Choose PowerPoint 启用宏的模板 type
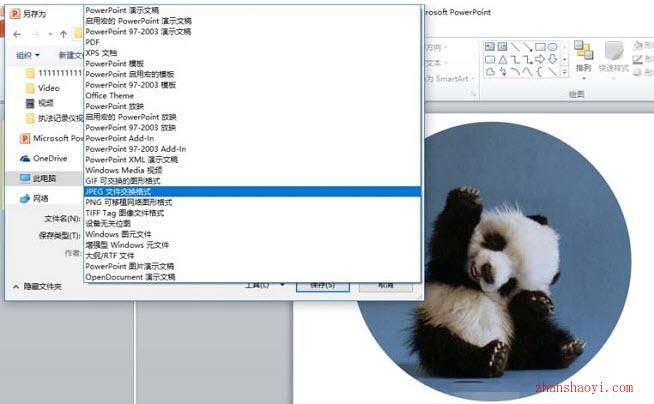 click(x=252, y=74)
